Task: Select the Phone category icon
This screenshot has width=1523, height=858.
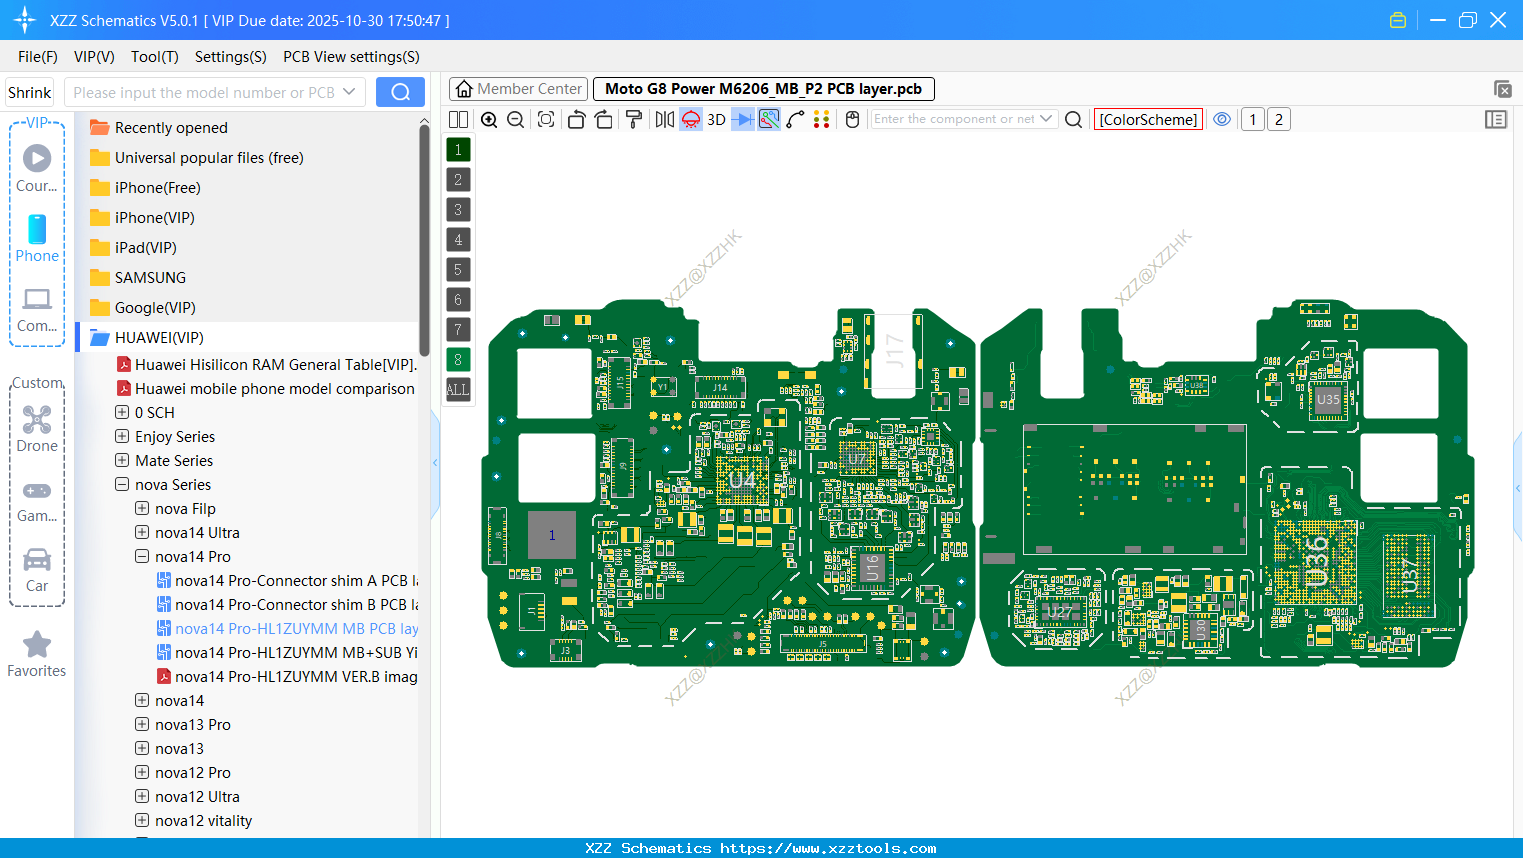Action: 37,238
